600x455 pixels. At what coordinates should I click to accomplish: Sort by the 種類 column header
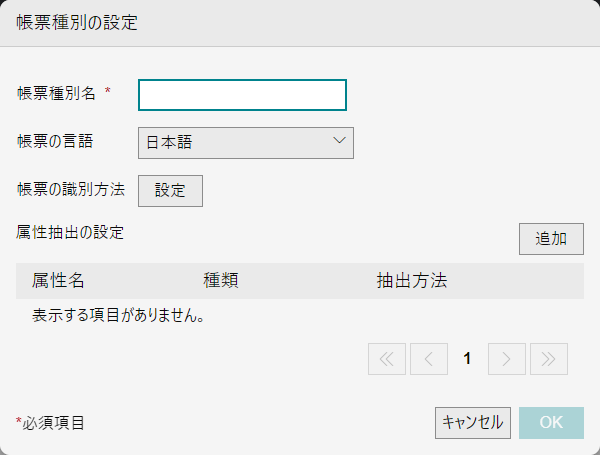(x=221, y=281)
